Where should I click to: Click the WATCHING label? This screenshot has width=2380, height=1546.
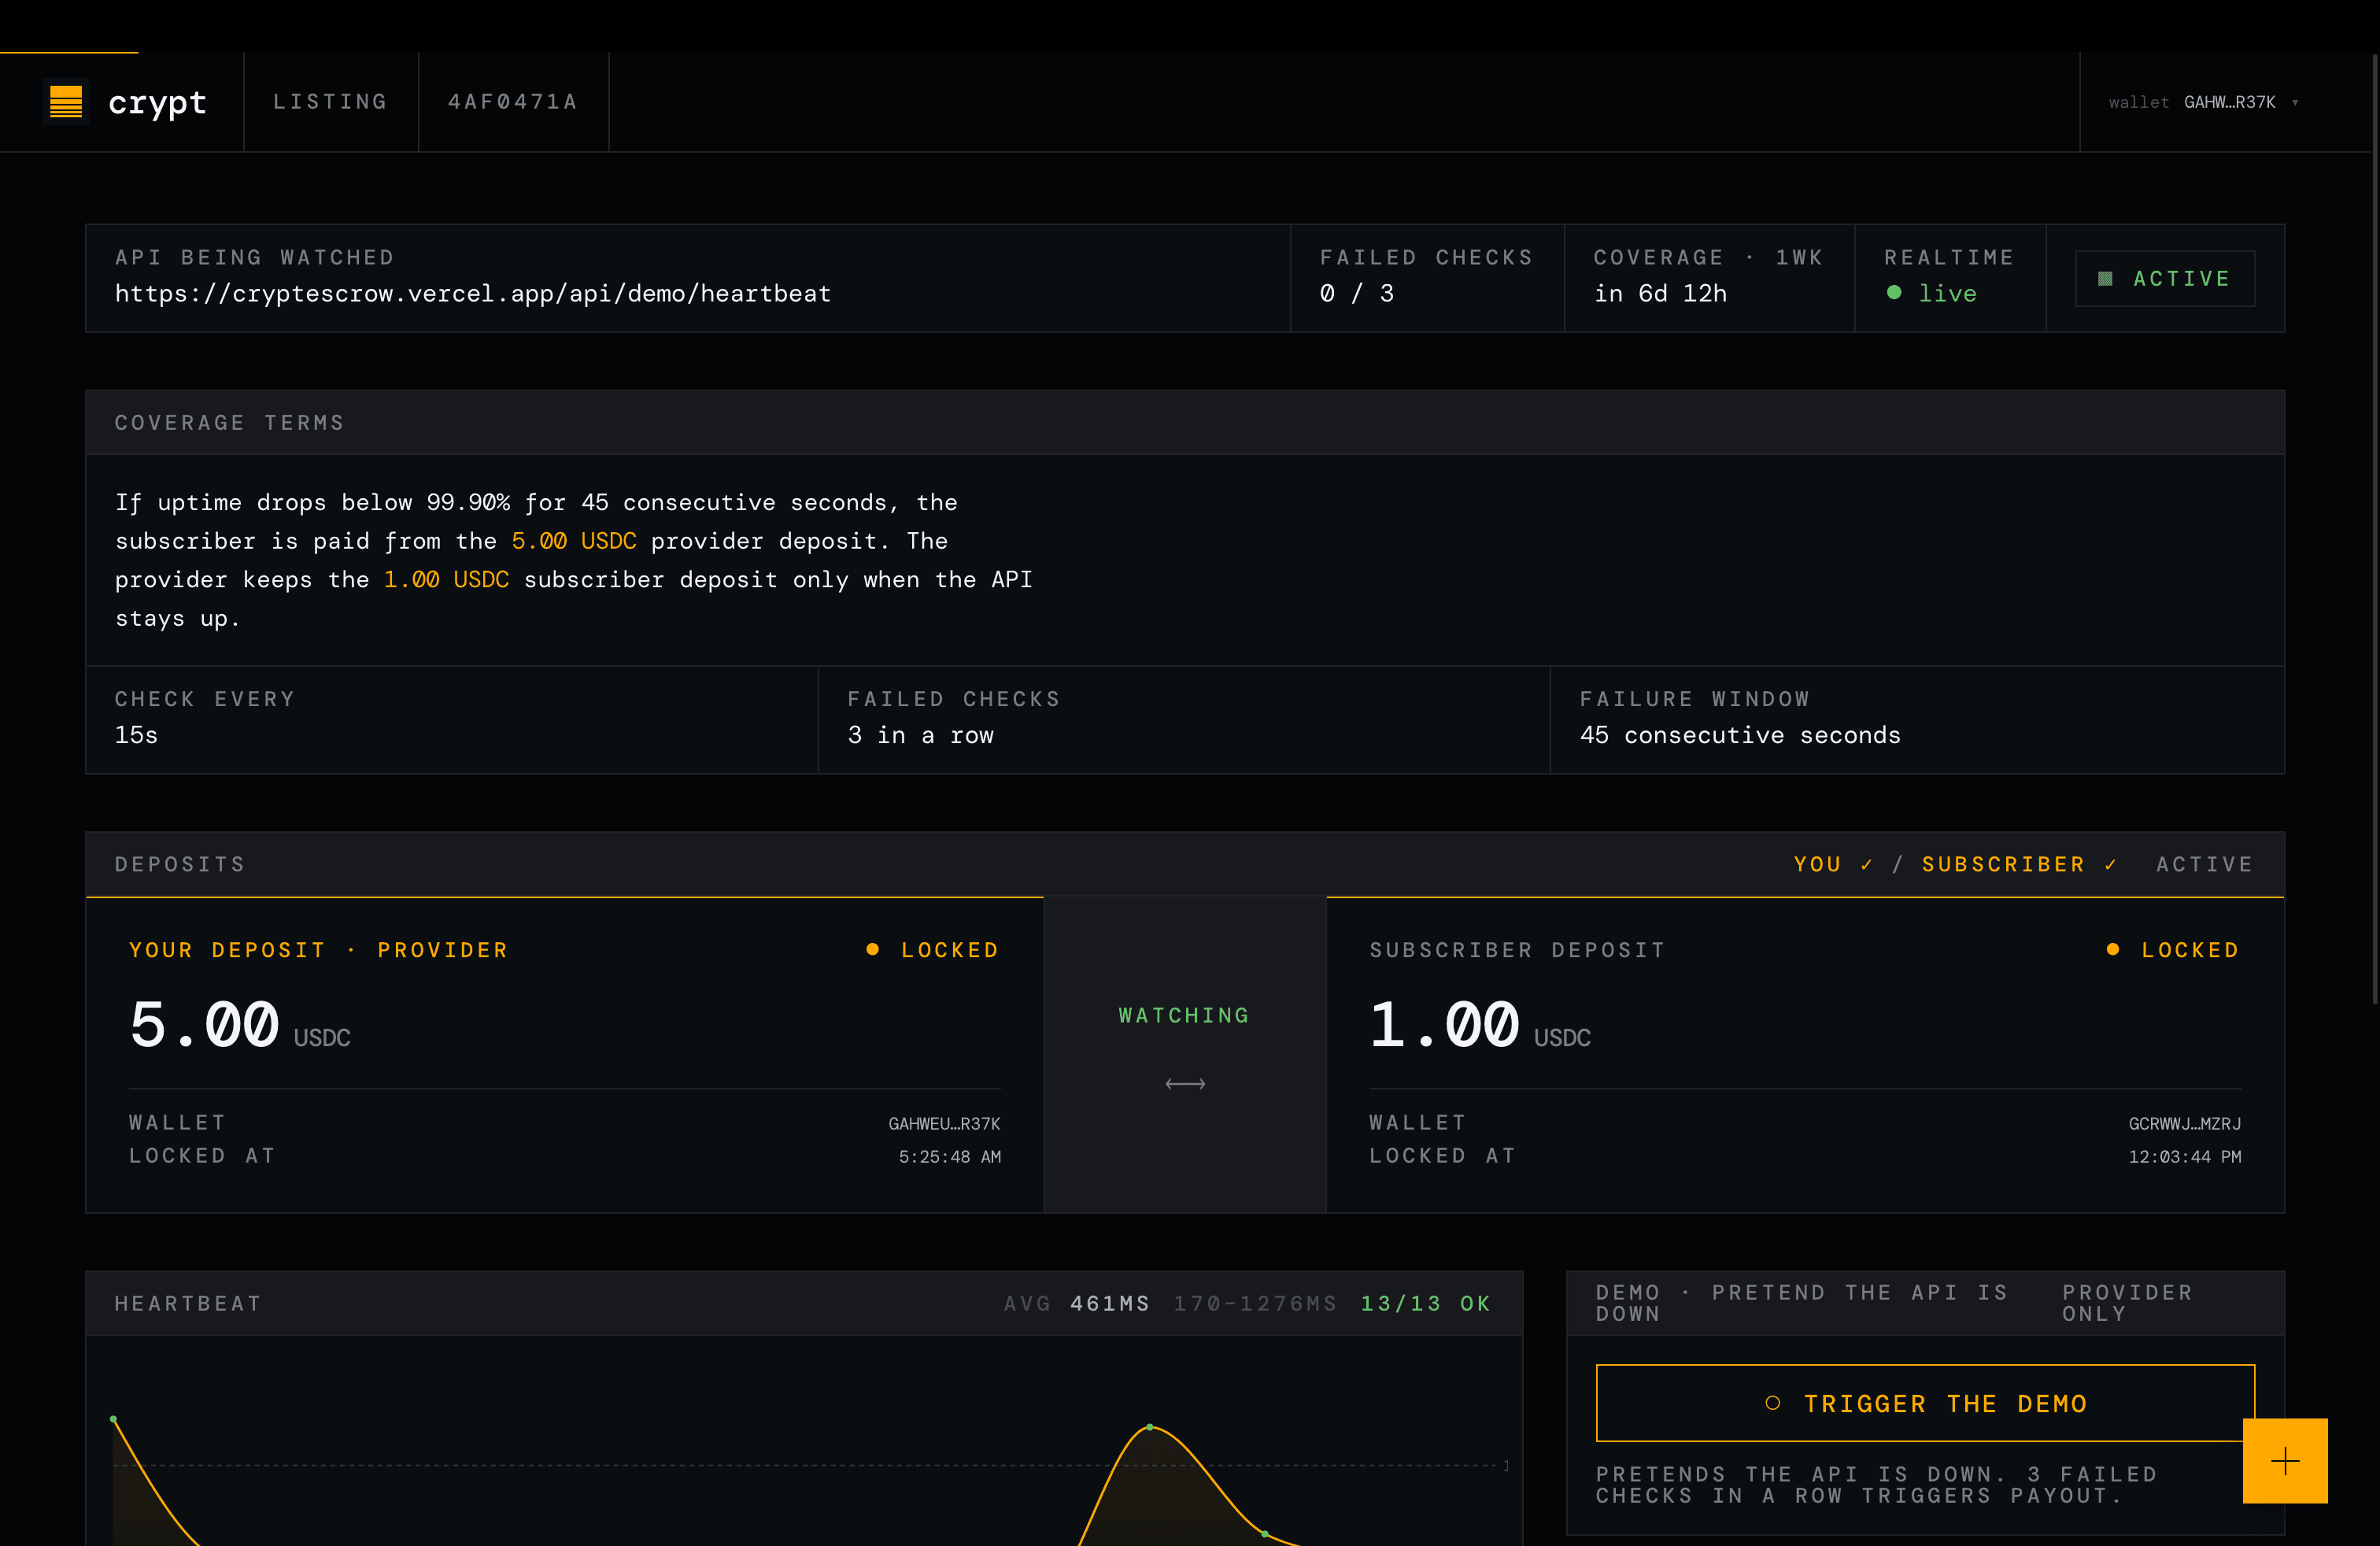point(1184,1015)
